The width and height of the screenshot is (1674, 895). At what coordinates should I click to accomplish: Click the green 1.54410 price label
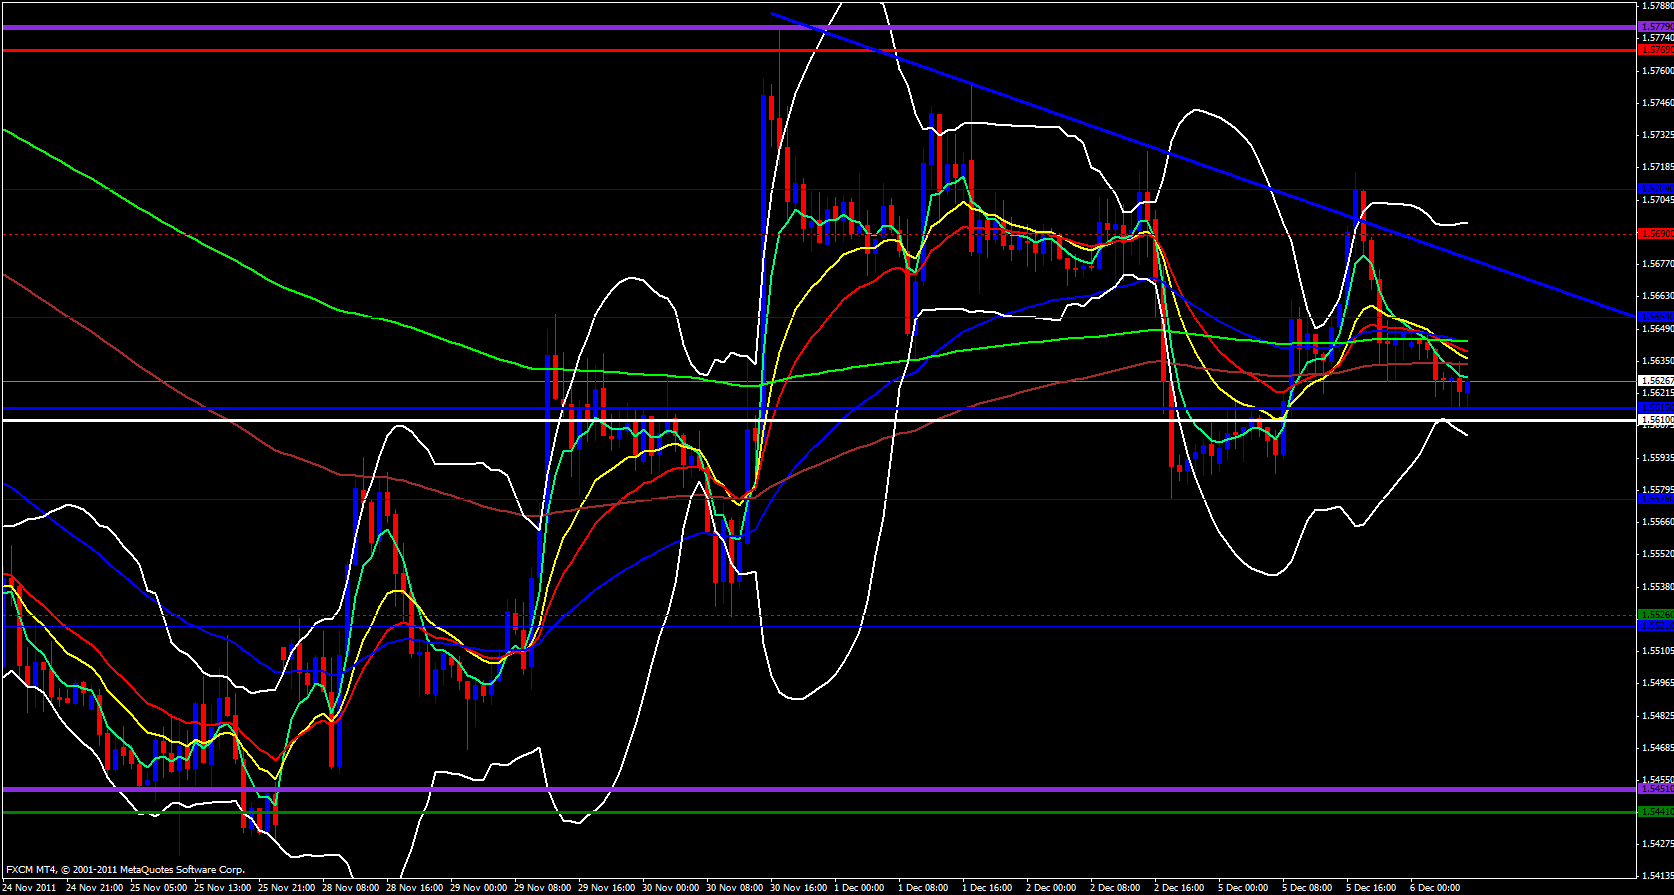tap(1656, 811)
